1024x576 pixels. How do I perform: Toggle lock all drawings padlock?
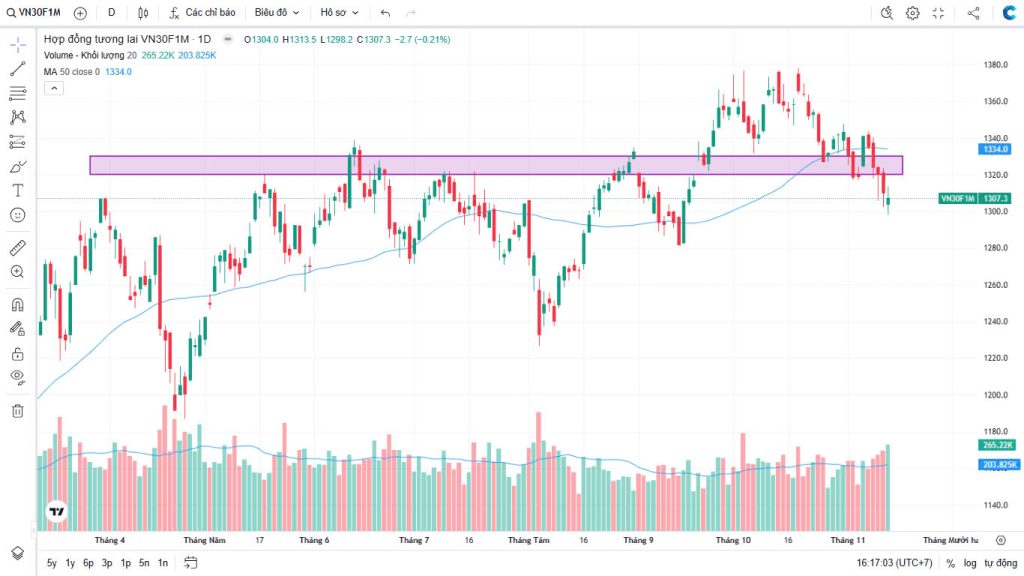[x=17, y=353]
